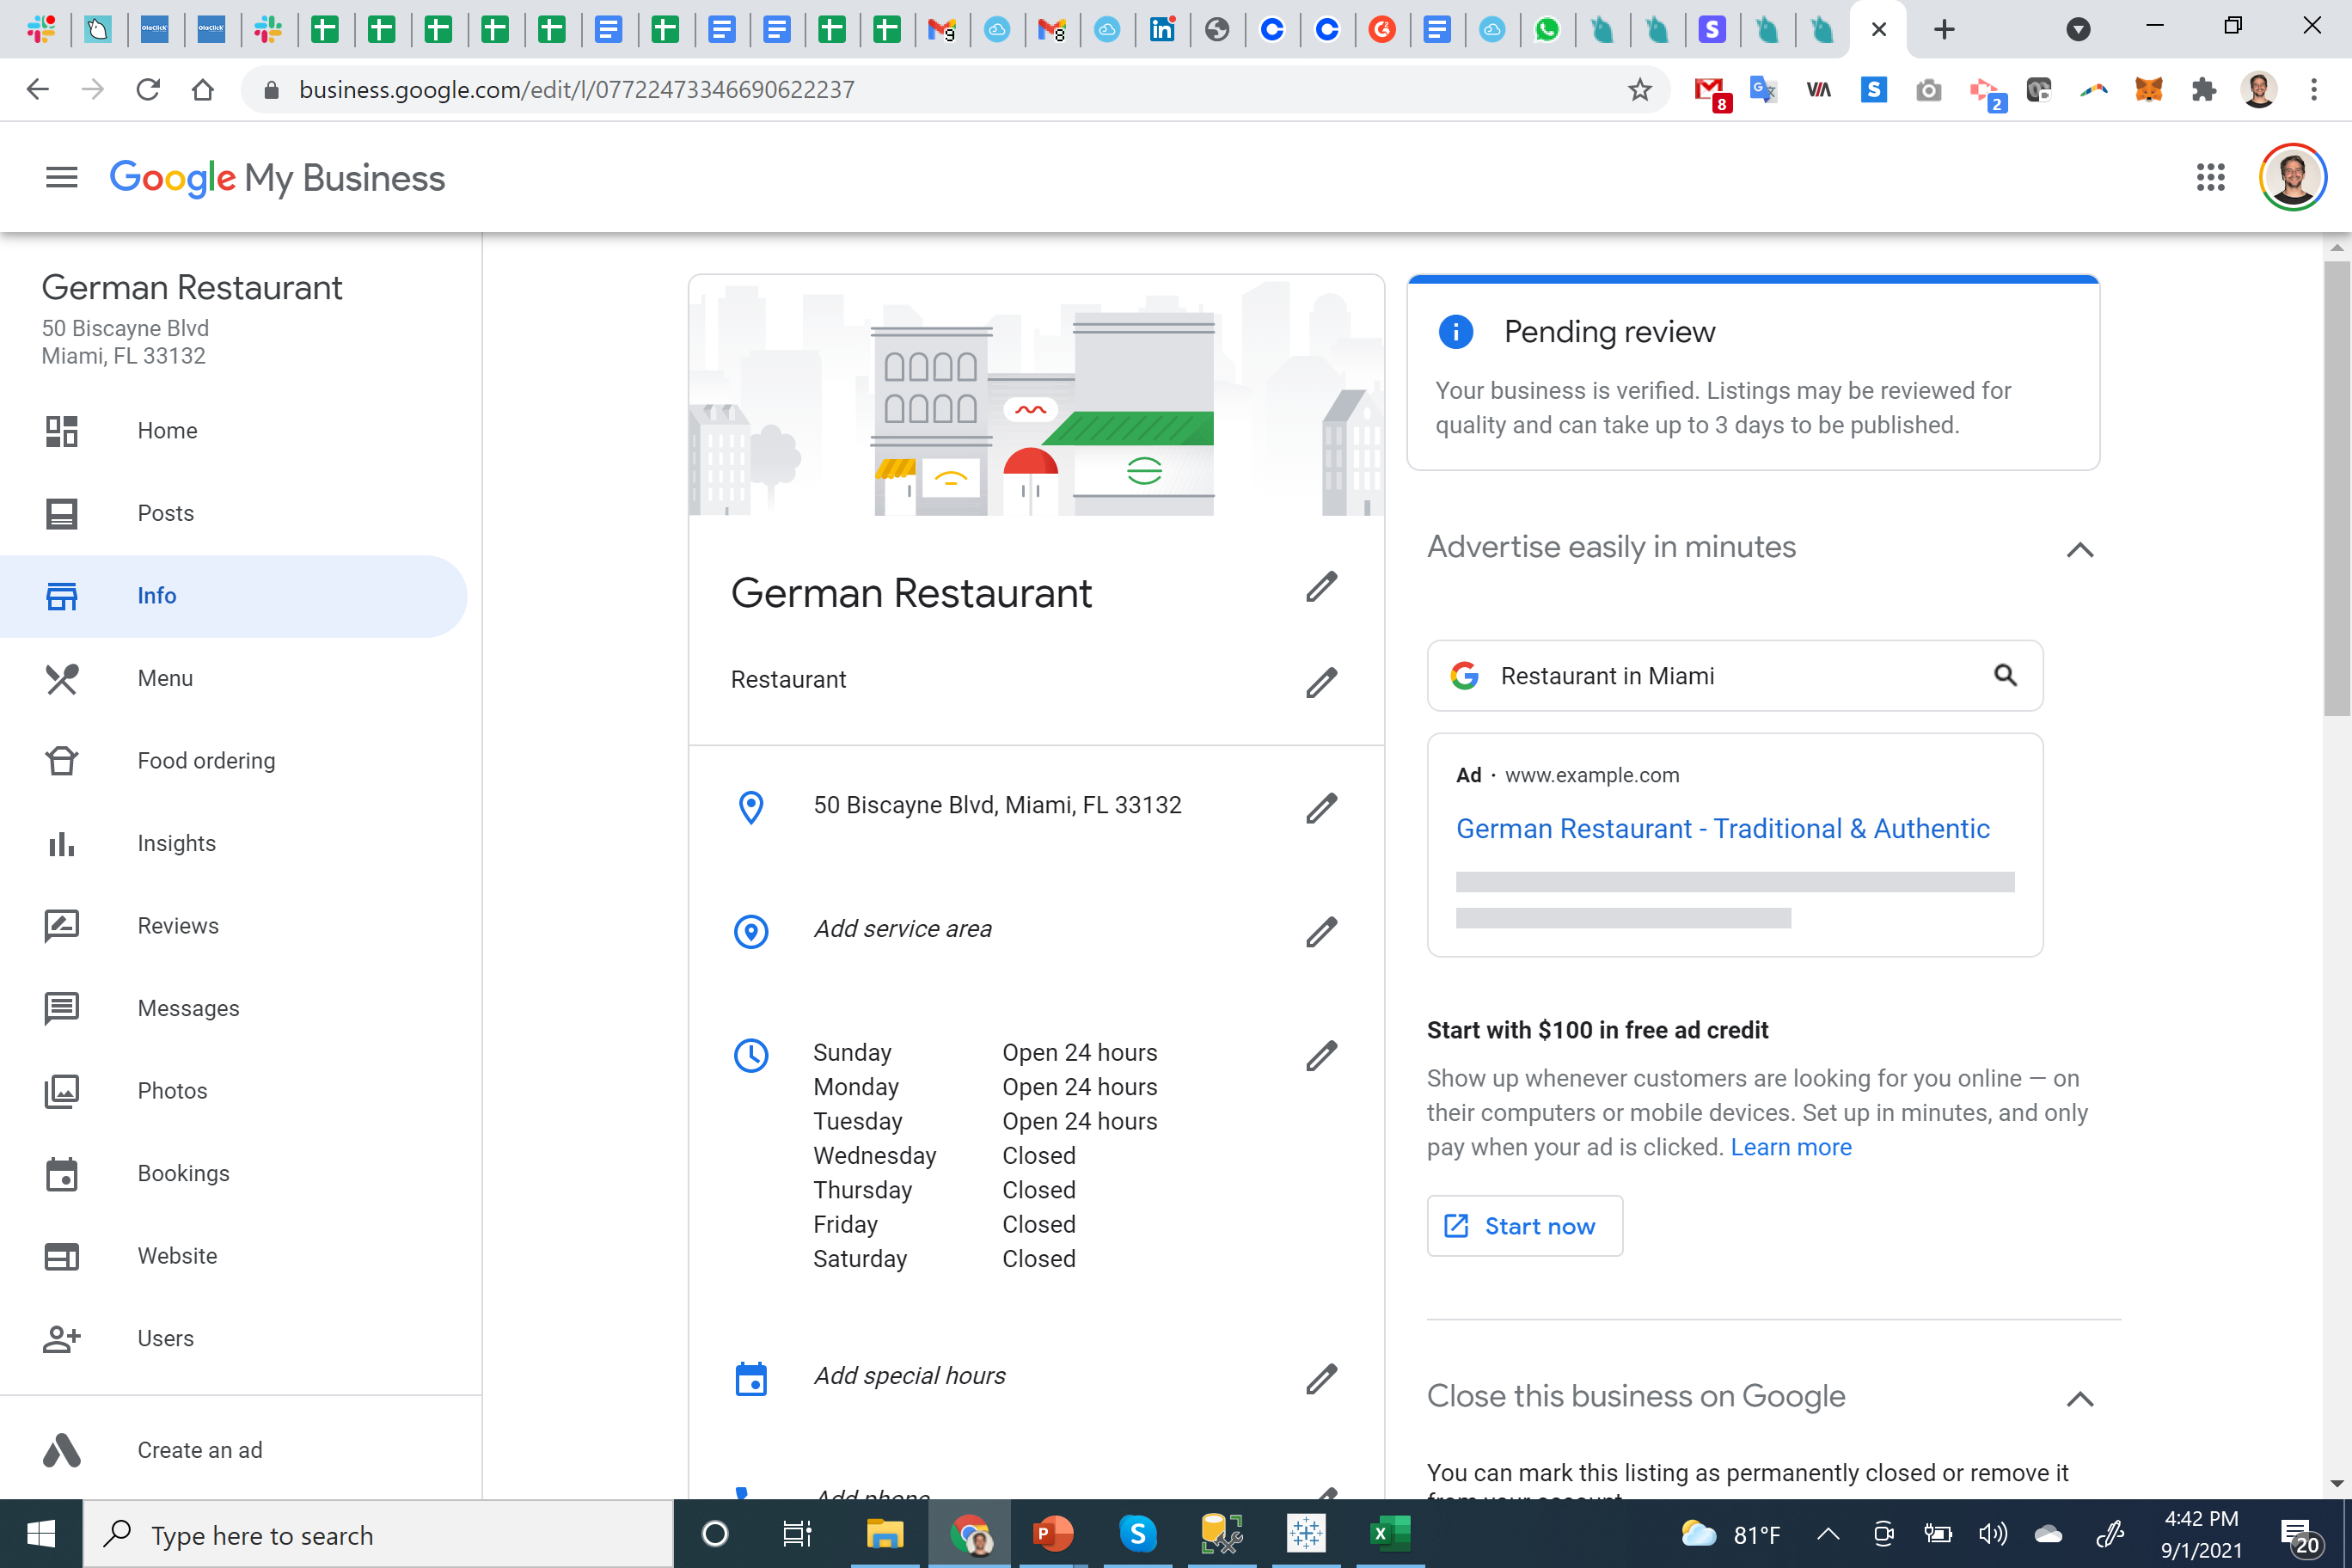Screen dimensions: 2352x1568
Task: Click the location pin icon
Action: point(751,807)
